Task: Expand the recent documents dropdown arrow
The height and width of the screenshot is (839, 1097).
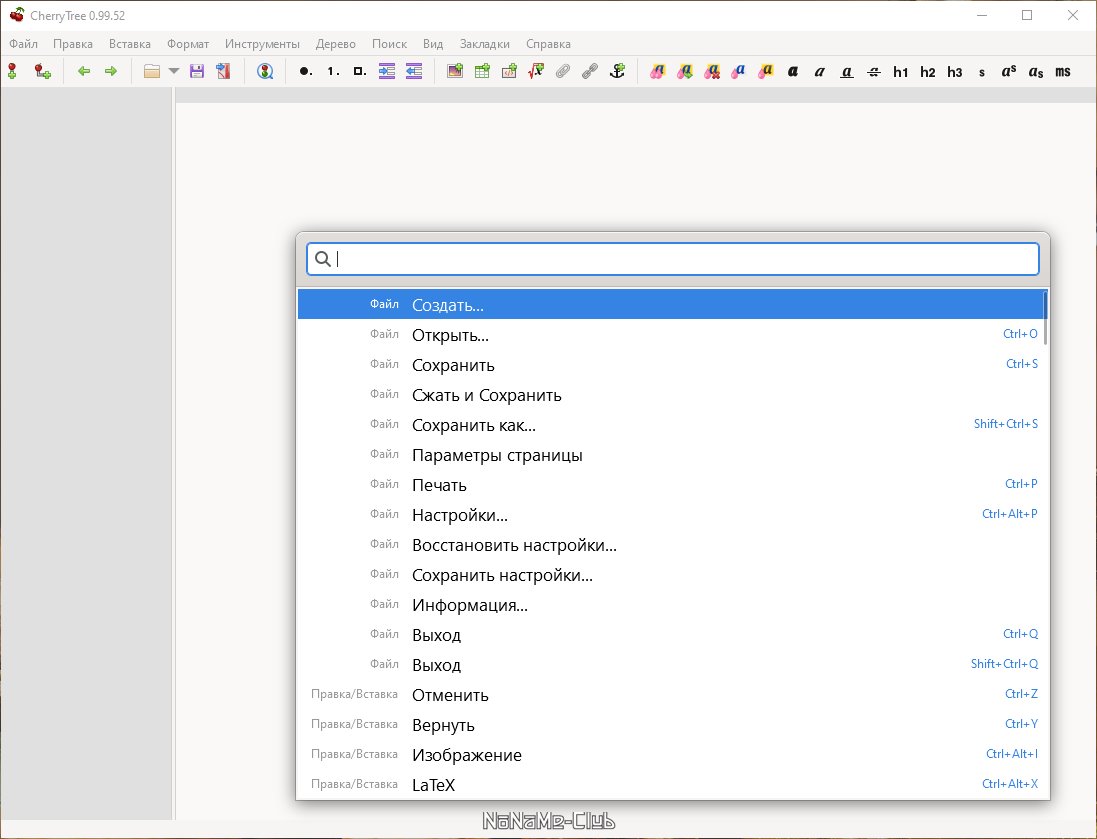Action: pos(174,71)
